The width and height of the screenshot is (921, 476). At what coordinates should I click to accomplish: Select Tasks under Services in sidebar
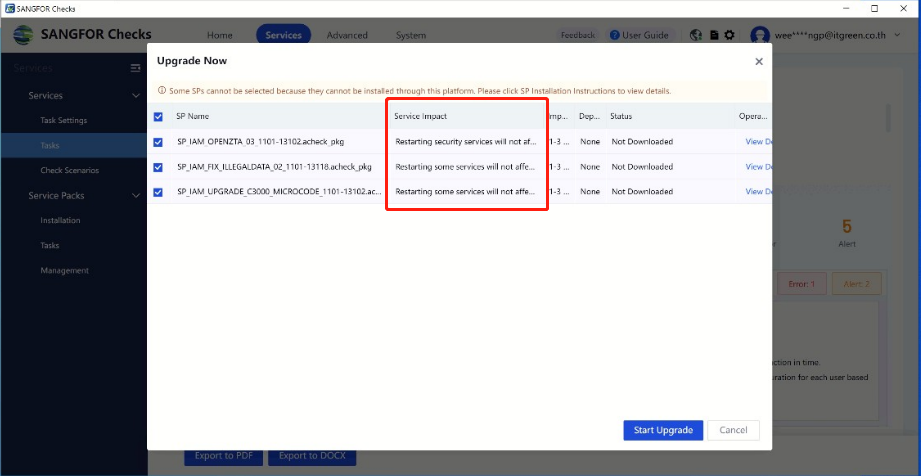[x=50, y=145]
